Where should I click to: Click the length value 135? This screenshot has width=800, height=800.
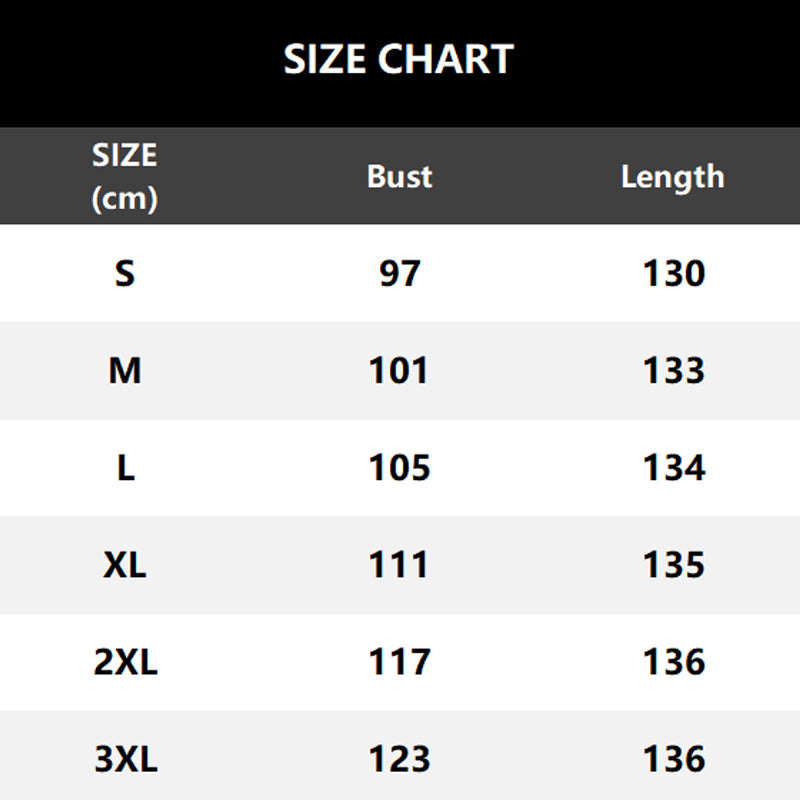(673, 565)
